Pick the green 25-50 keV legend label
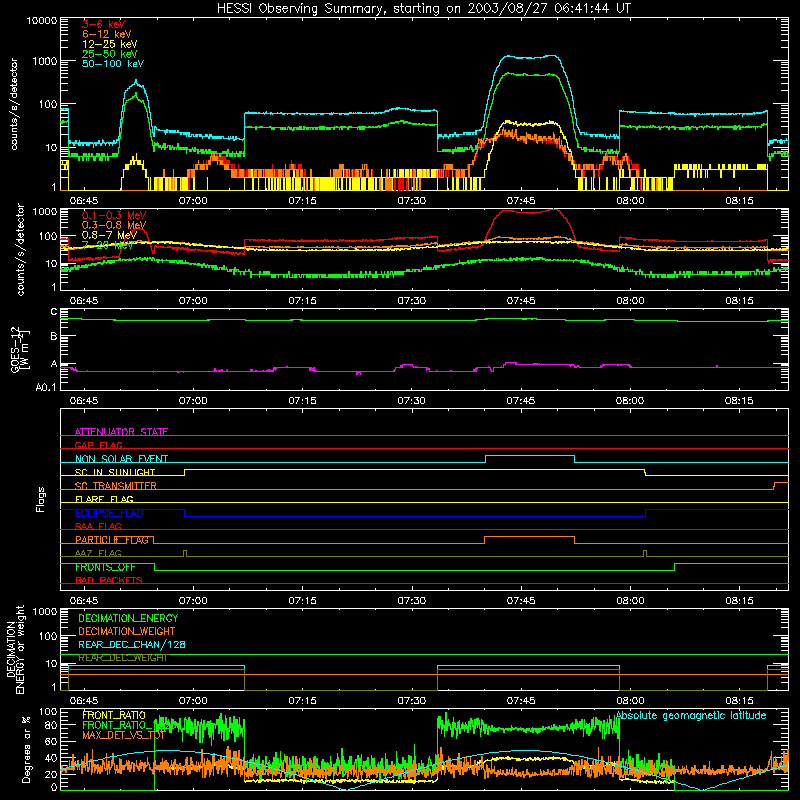Screen dimensions: 800x800 coord(110,54)
